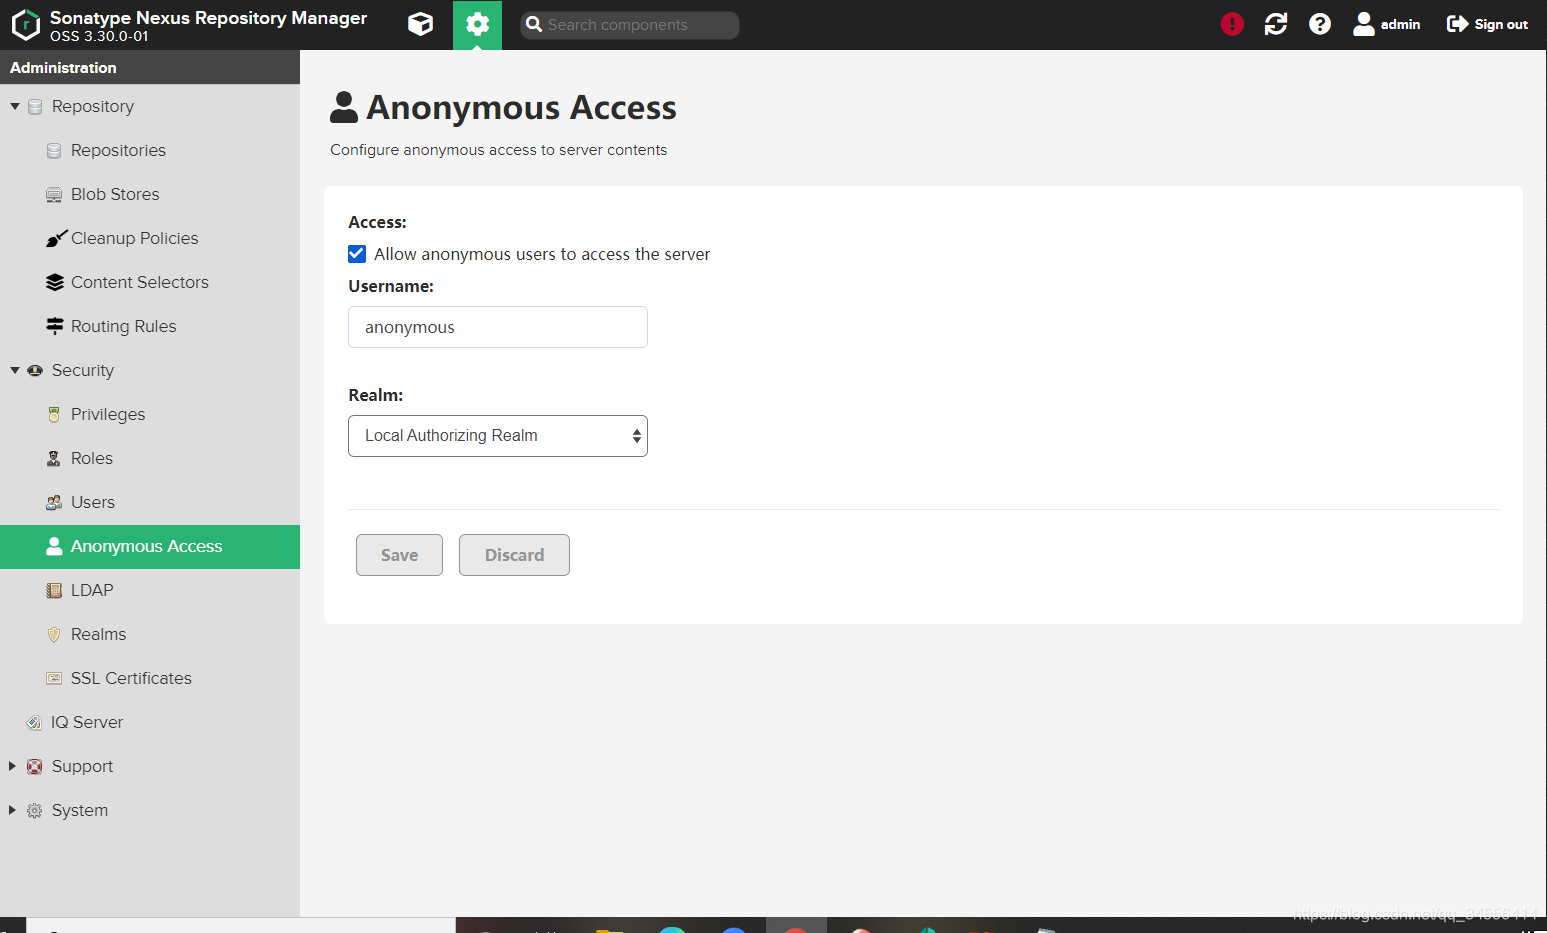Select the Repository label in the tree
The image size is (1547, 933).
(x=93, y=106)
